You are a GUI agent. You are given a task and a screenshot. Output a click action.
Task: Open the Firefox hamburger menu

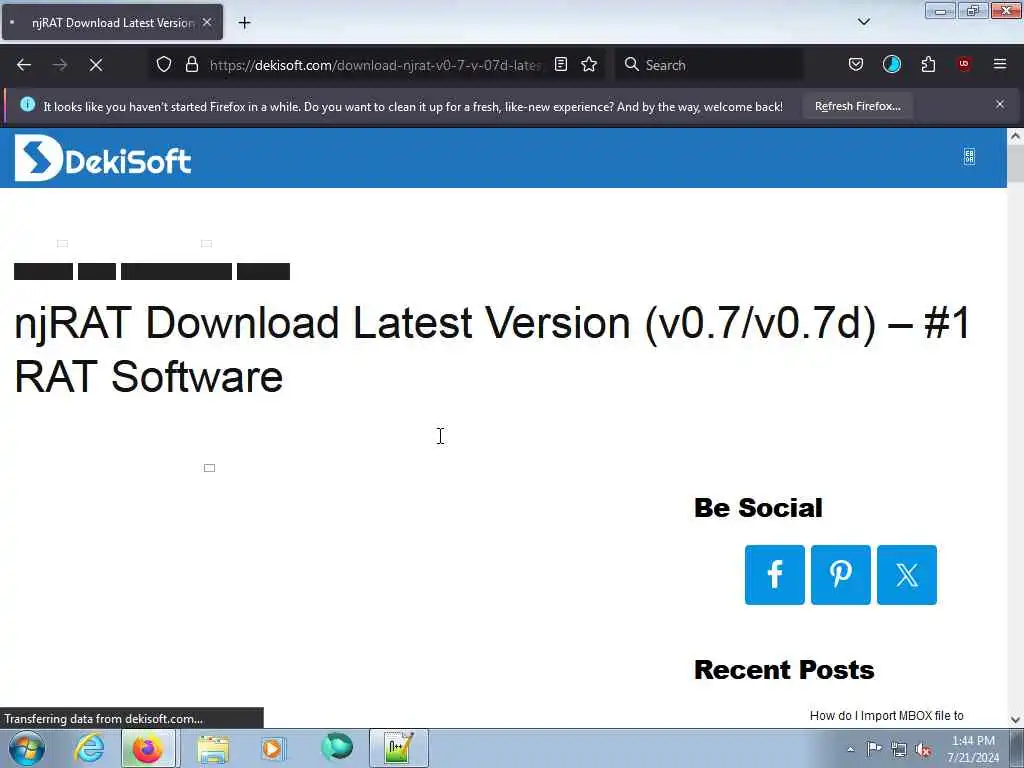coord(1000,64)
